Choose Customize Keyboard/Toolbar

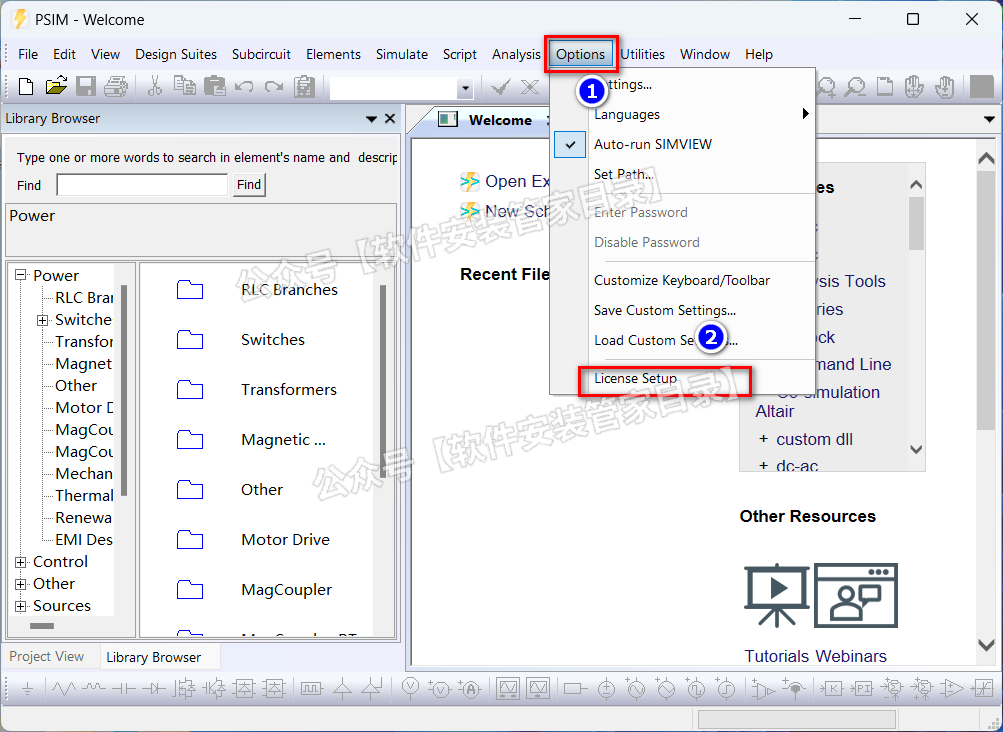pyautogui.click(x=682, y=280)
